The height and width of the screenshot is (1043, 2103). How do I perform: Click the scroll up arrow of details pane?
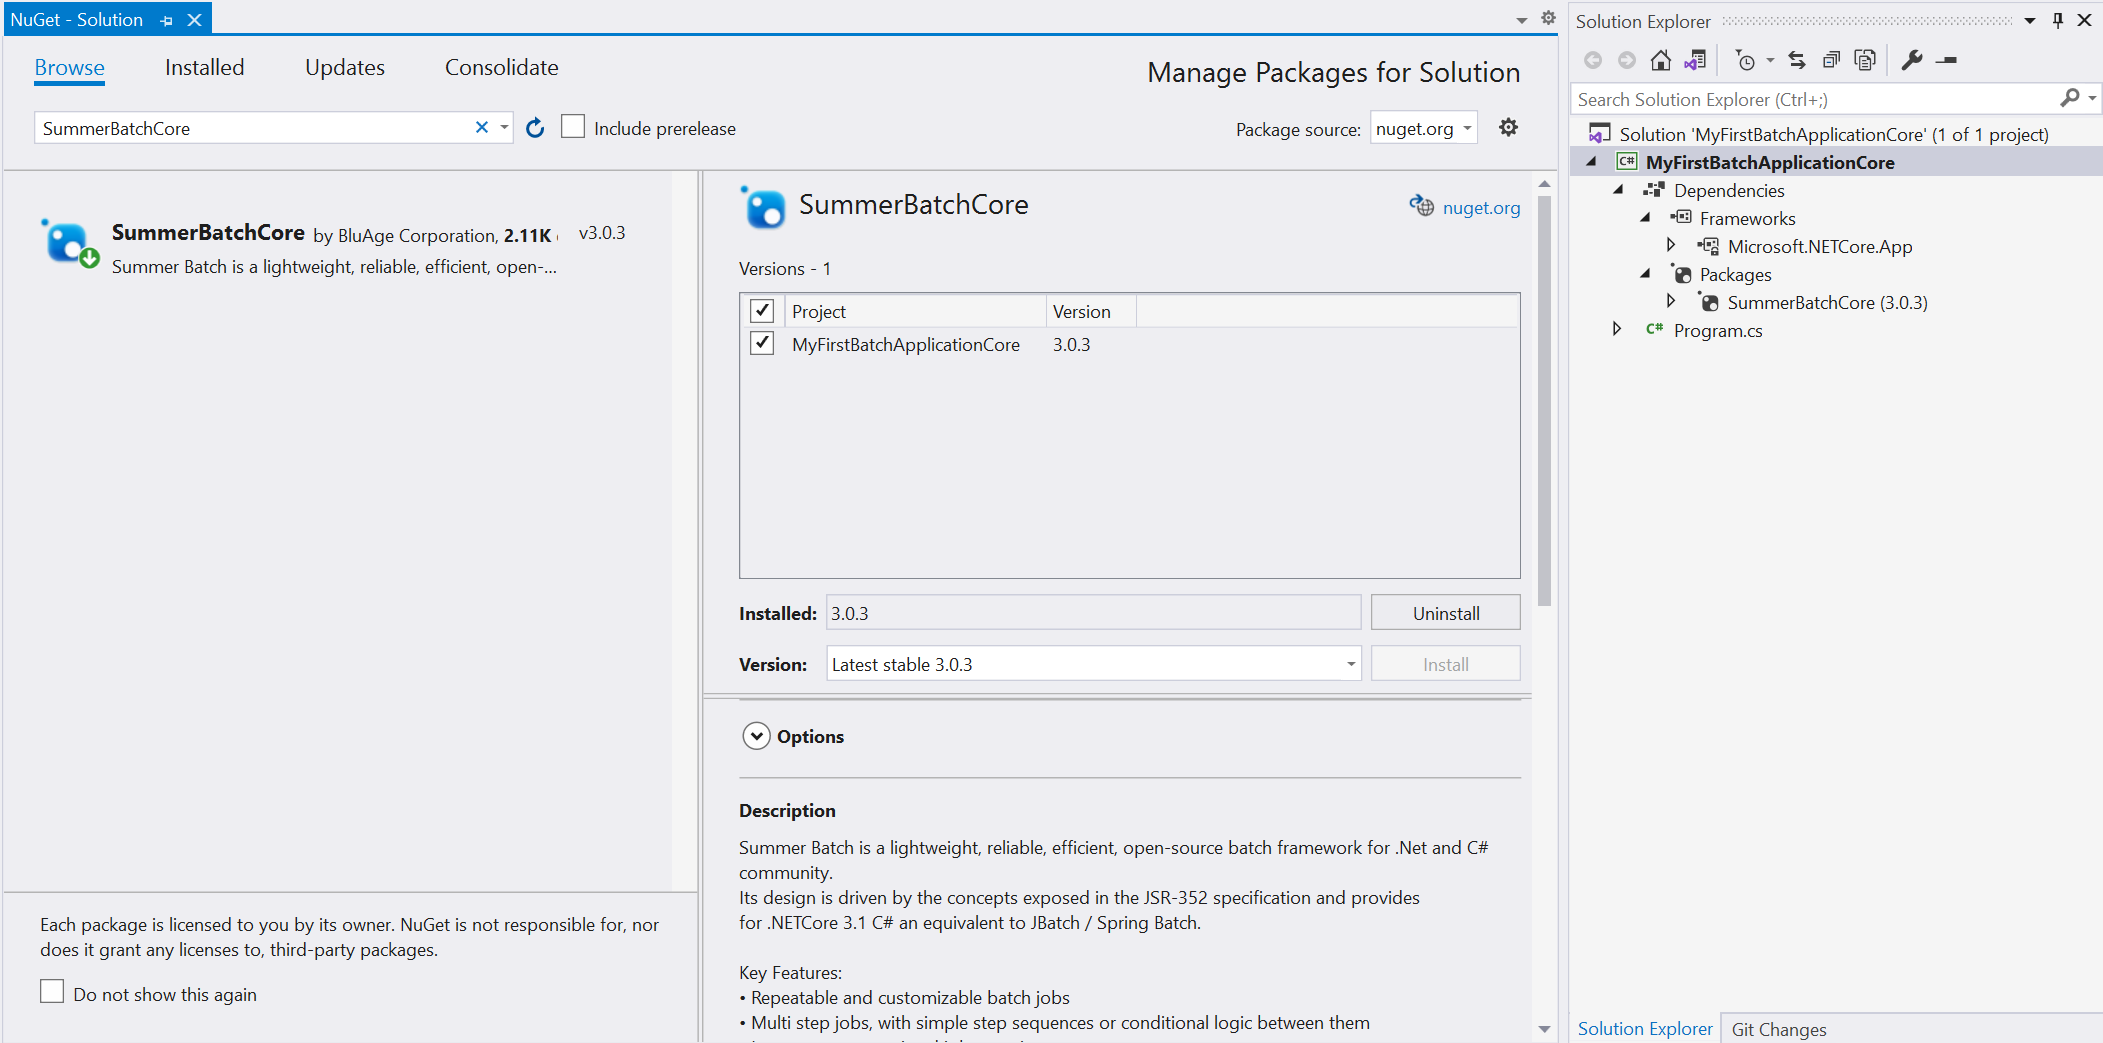click(1544, 184)
